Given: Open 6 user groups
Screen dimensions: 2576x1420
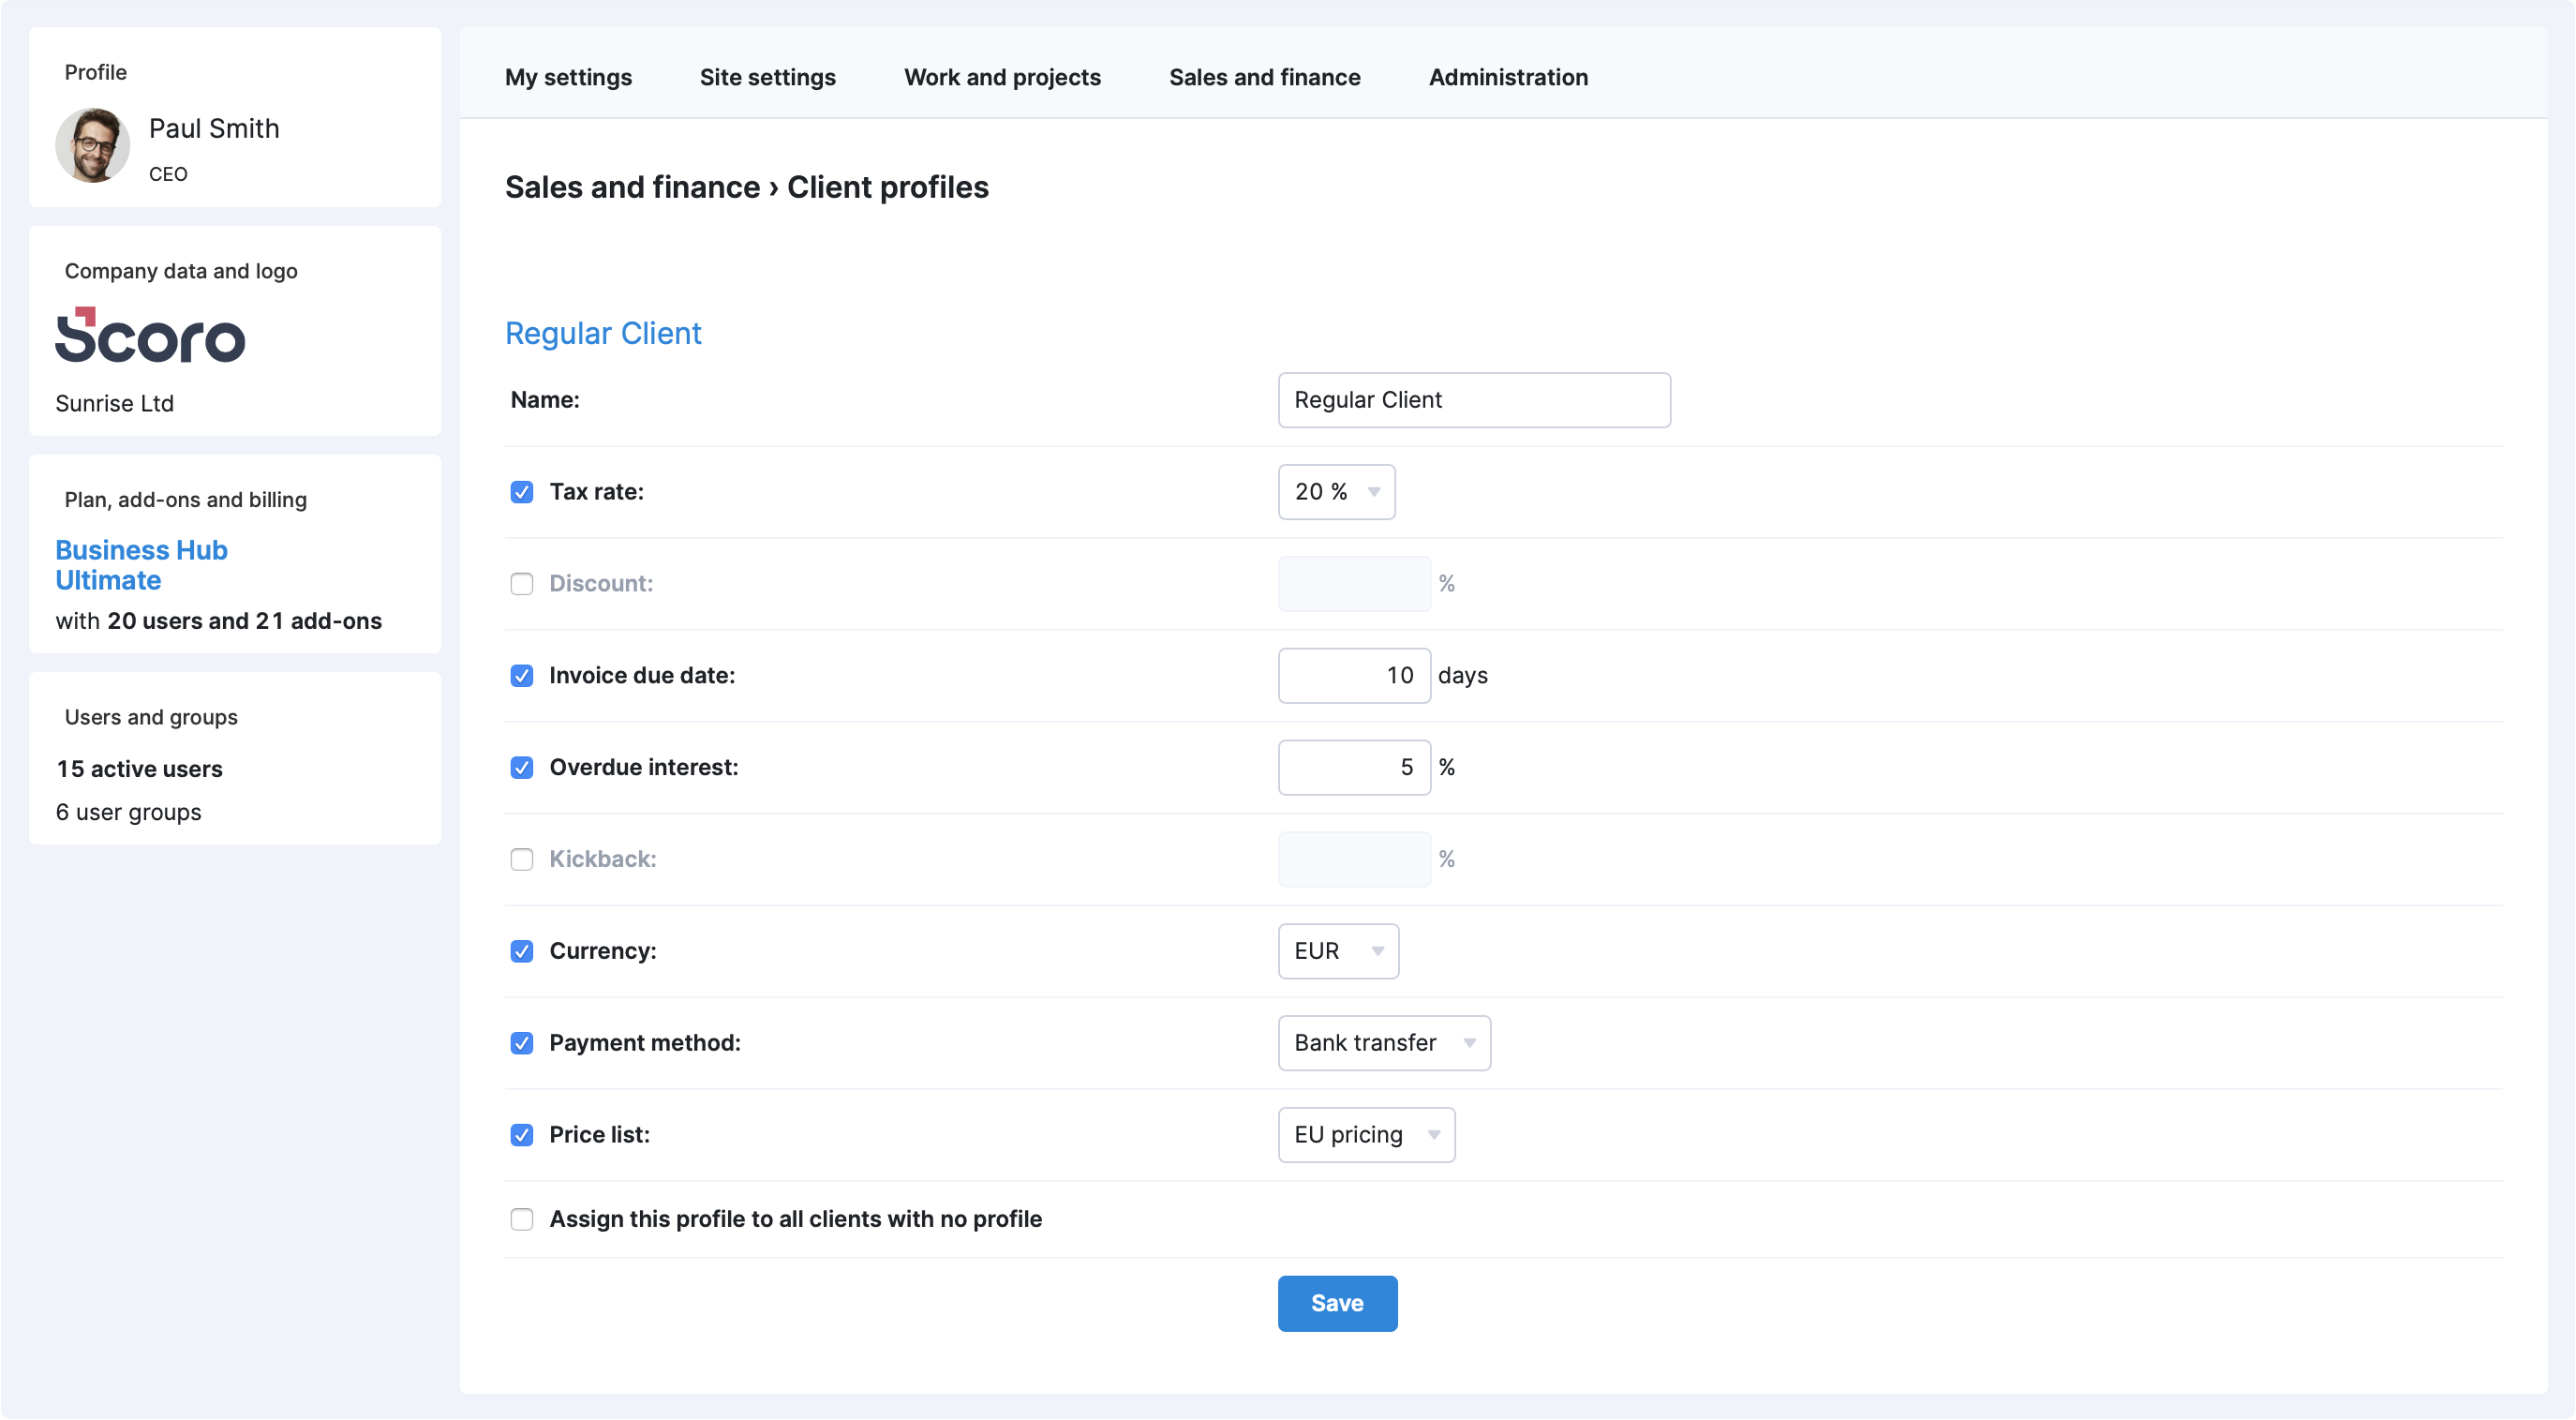Looking at the screenshot, I should click(128, 813).
